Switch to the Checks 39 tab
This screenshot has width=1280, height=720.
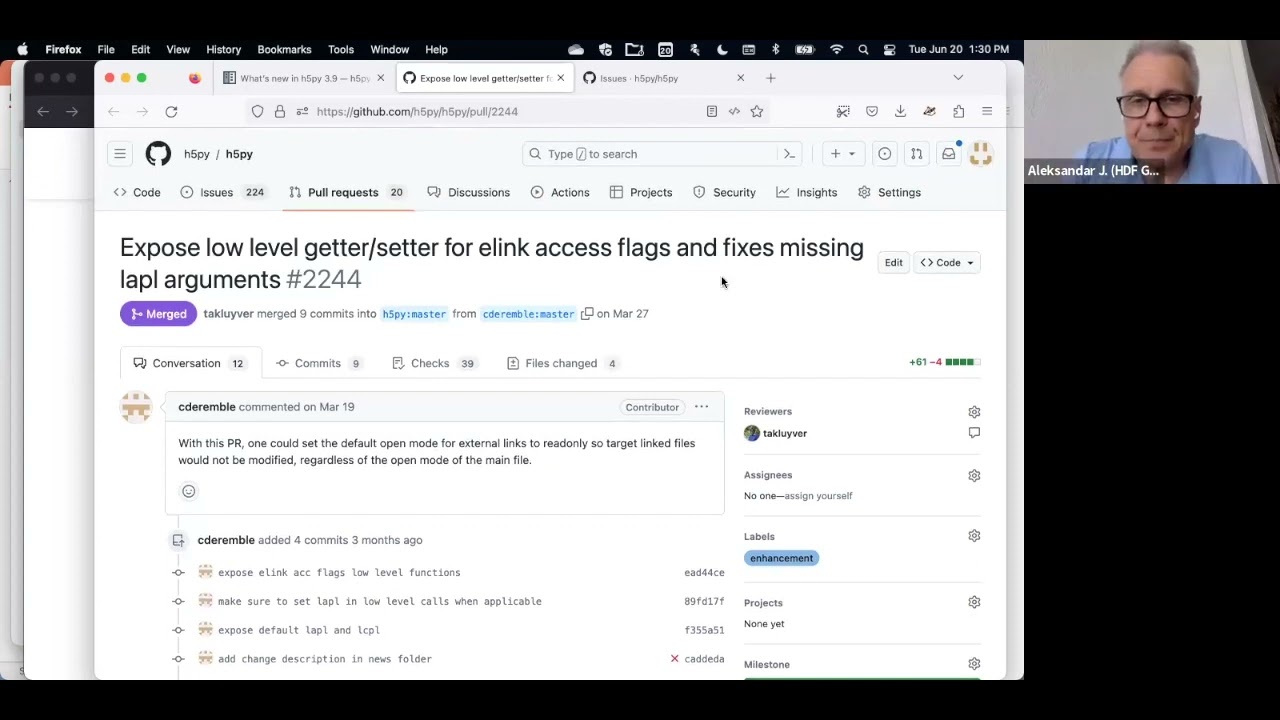(433, 363)
